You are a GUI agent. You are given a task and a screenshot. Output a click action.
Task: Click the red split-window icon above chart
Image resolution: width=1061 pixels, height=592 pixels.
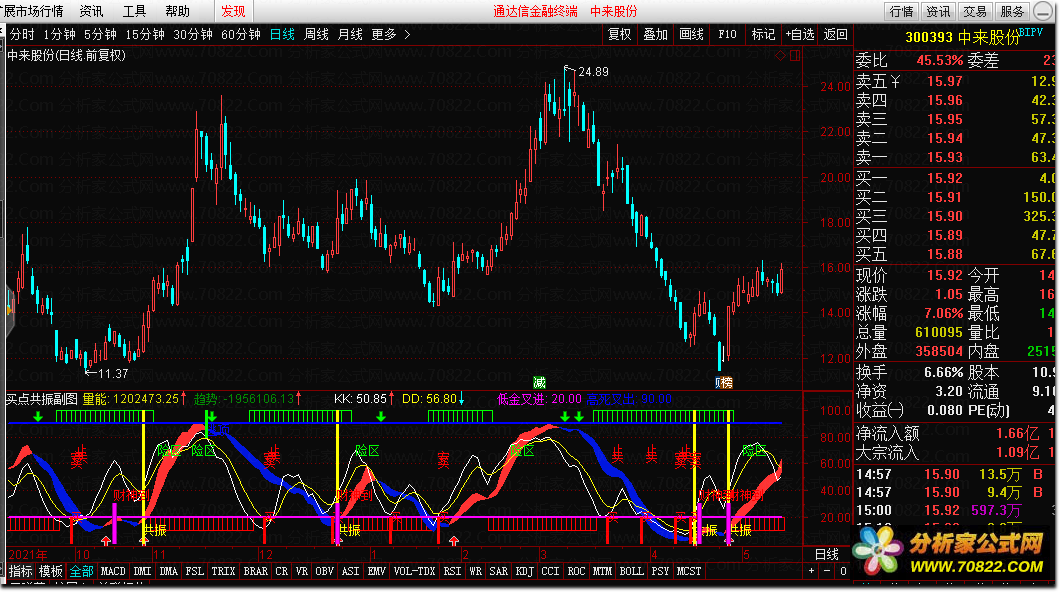[x=795, y=55]
